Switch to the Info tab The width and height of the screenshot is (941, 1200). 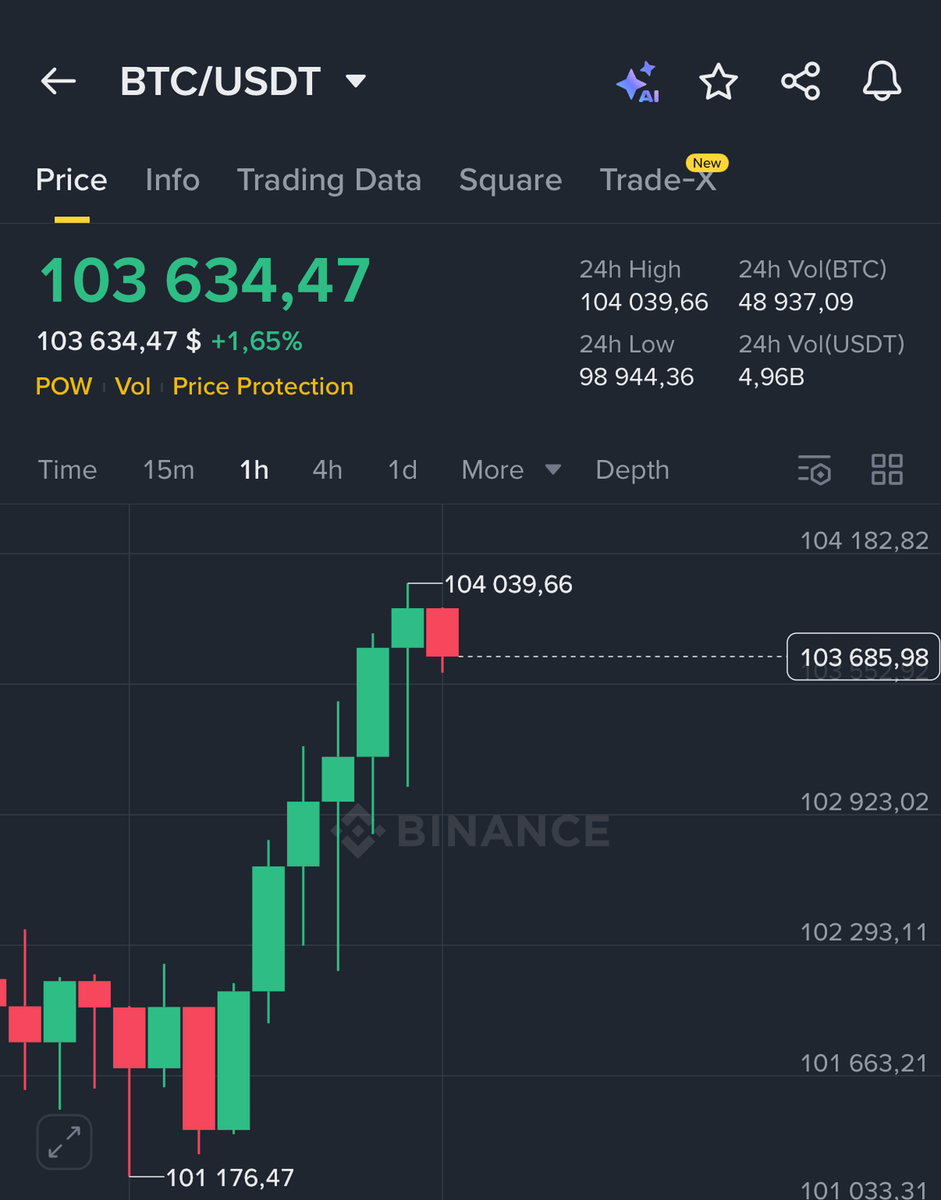(x=172, y=180)
